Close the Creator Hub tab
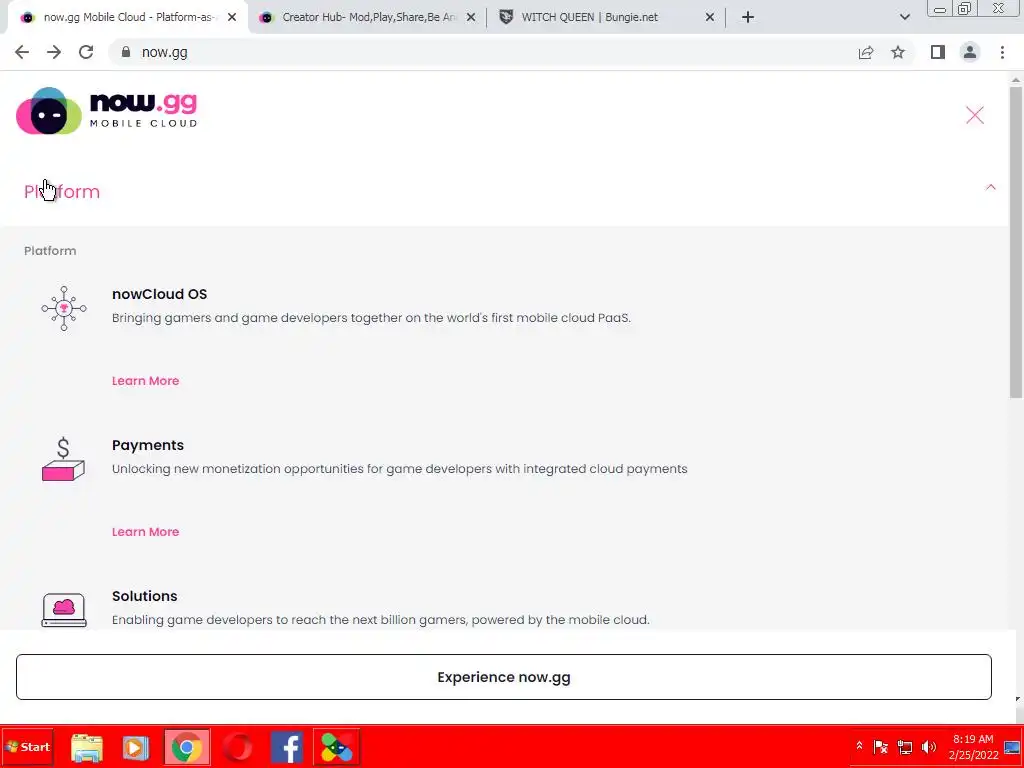Viewport: 1024px width, 768px height. point(471,18)
